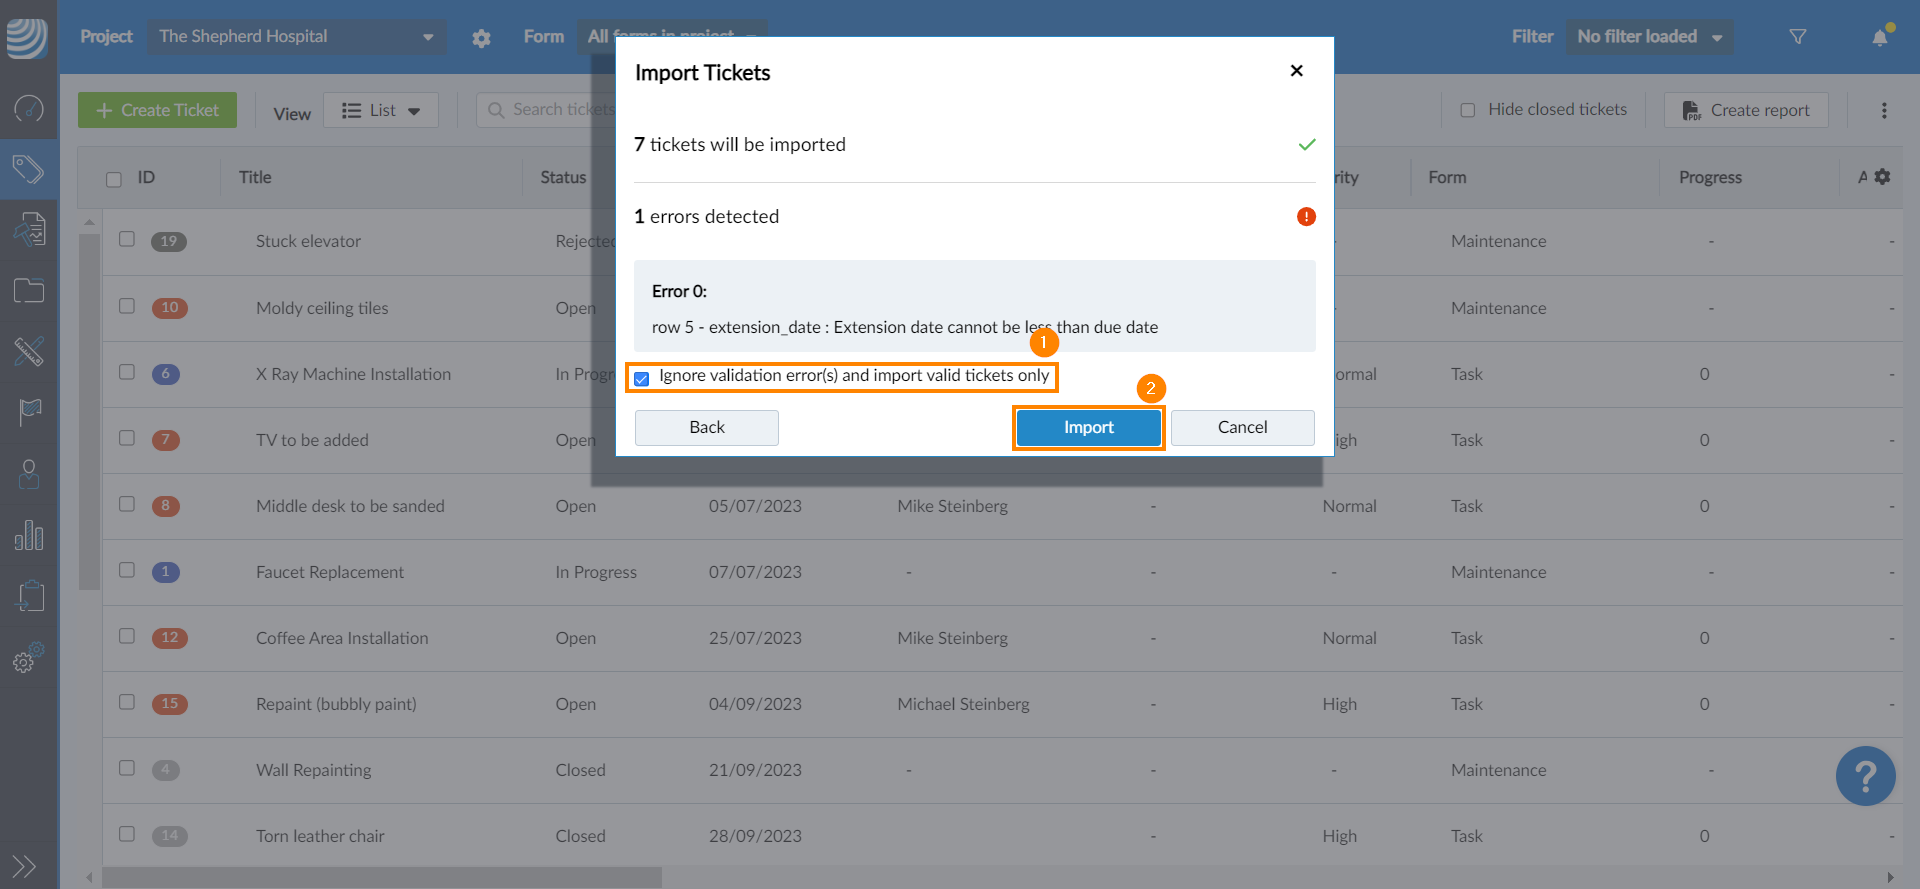Click the Form column header
This screenshot has height=889, width=1920.
click(x=1447, y=177)
